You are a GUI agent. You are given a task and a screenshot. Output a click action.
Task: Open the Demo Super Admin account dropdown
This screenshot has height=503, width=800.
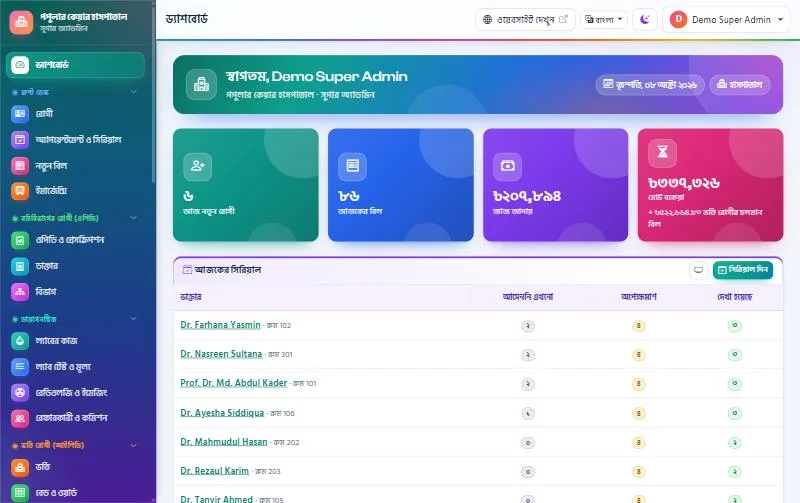(726, 19)
